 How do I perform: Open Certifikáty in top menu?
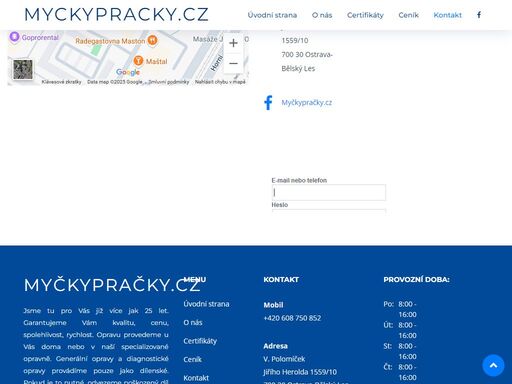(x=365, y=15)
